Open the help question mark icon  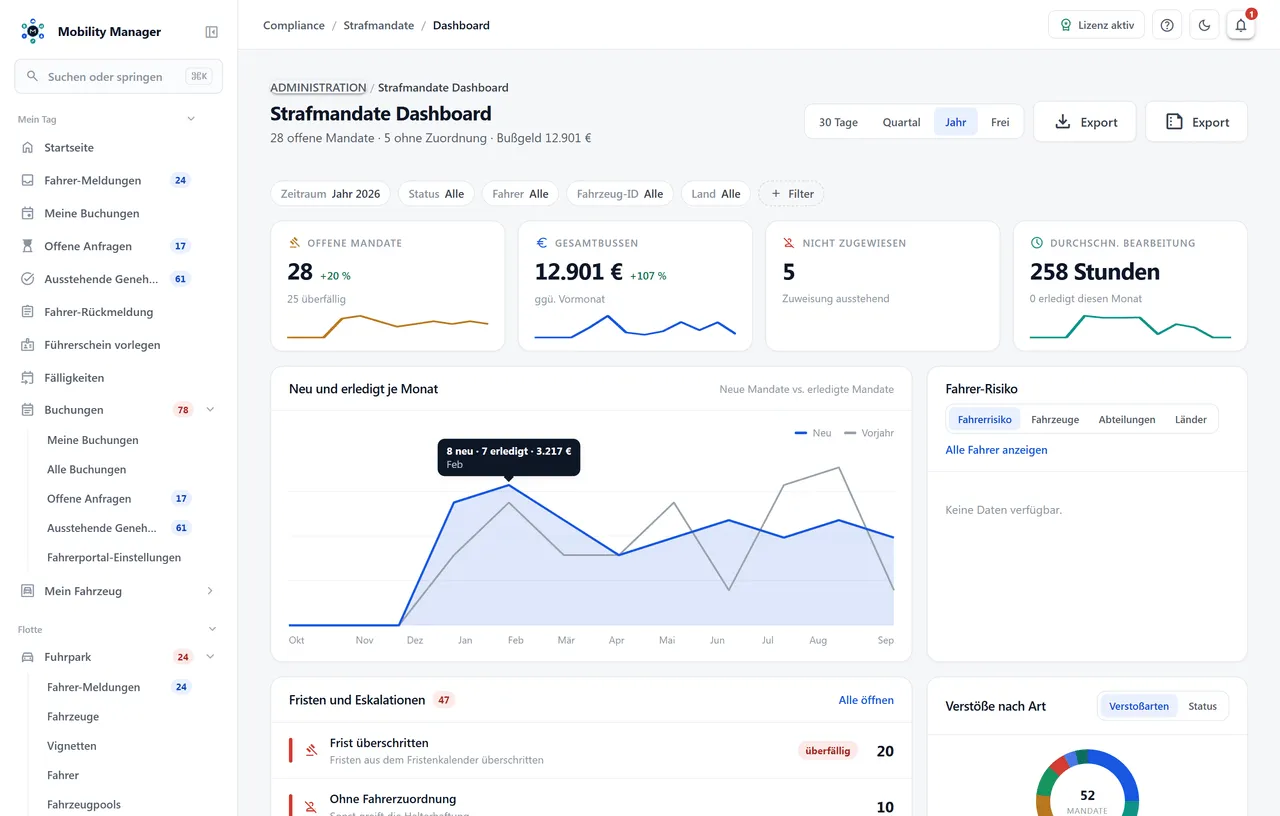(1167, 25)
